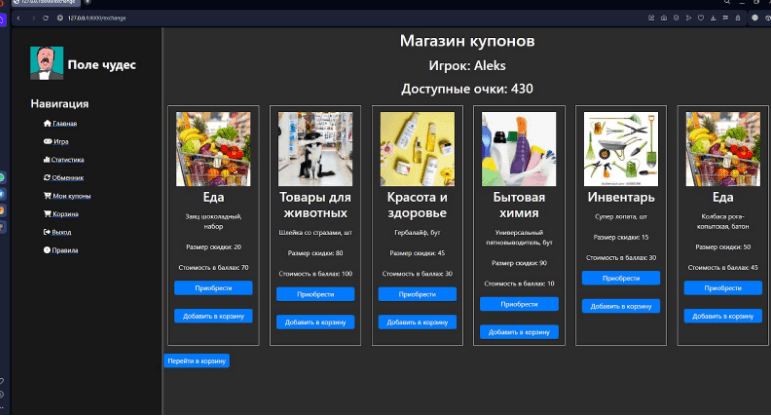Click the heart bookmark icon in toolbar
This screenshot has width=771, height=417.
tap(701, 18)
